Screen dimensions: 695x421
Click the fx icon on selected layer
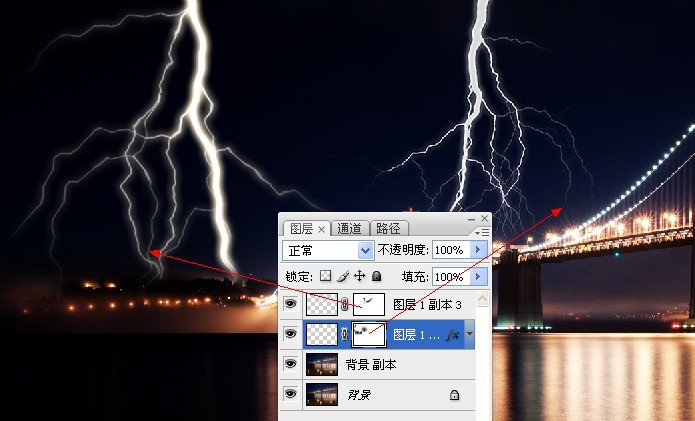(452, 335)
